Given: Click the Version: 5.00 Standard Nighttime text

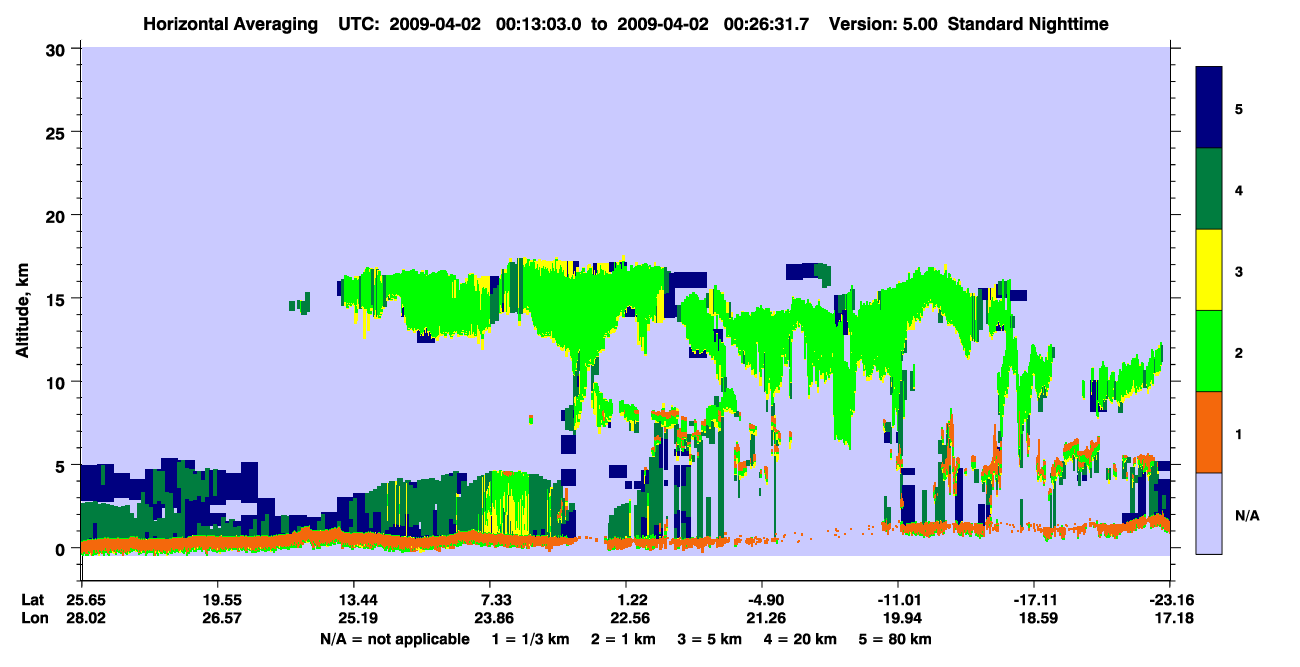Looking at the screenshot, I should pyautogui.click(x=969, y=22).
